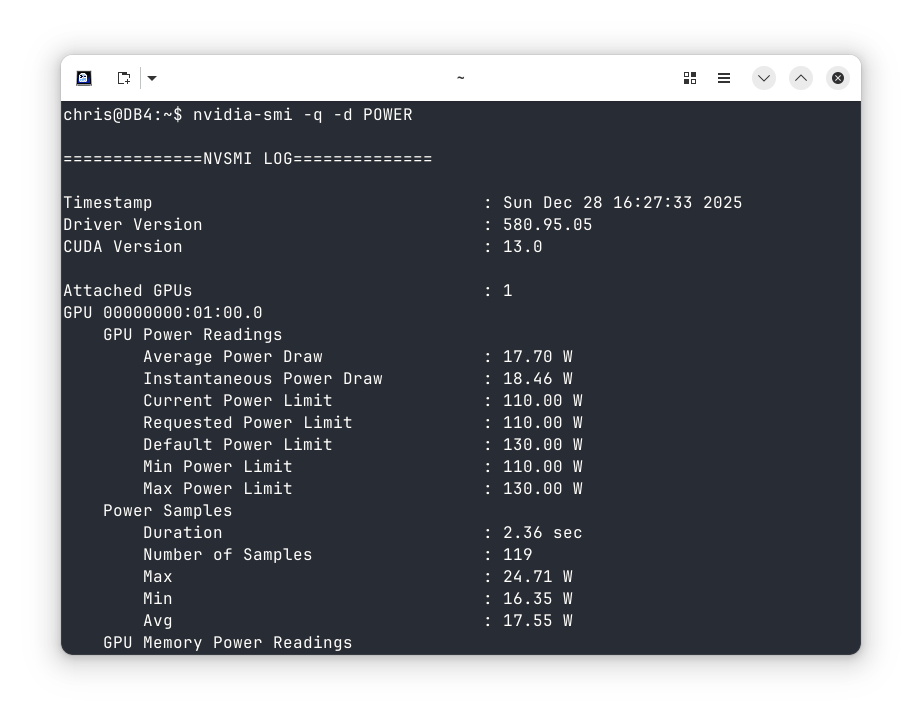The width and height of the screenshot is (922, 722).
Task: Click the "~" window title
Action: coord(460,78)
